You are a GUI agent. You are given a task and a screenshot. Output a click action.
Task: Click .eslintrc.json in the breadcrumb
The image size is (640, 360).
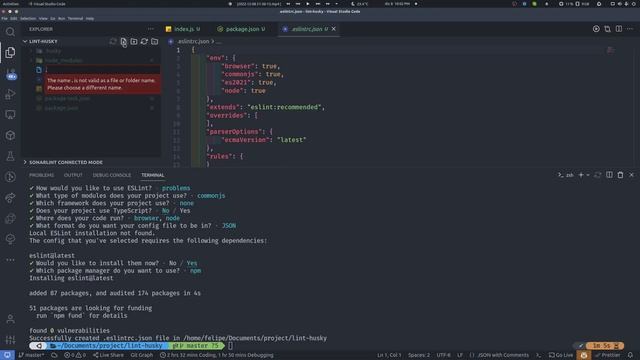click(193, 41)
